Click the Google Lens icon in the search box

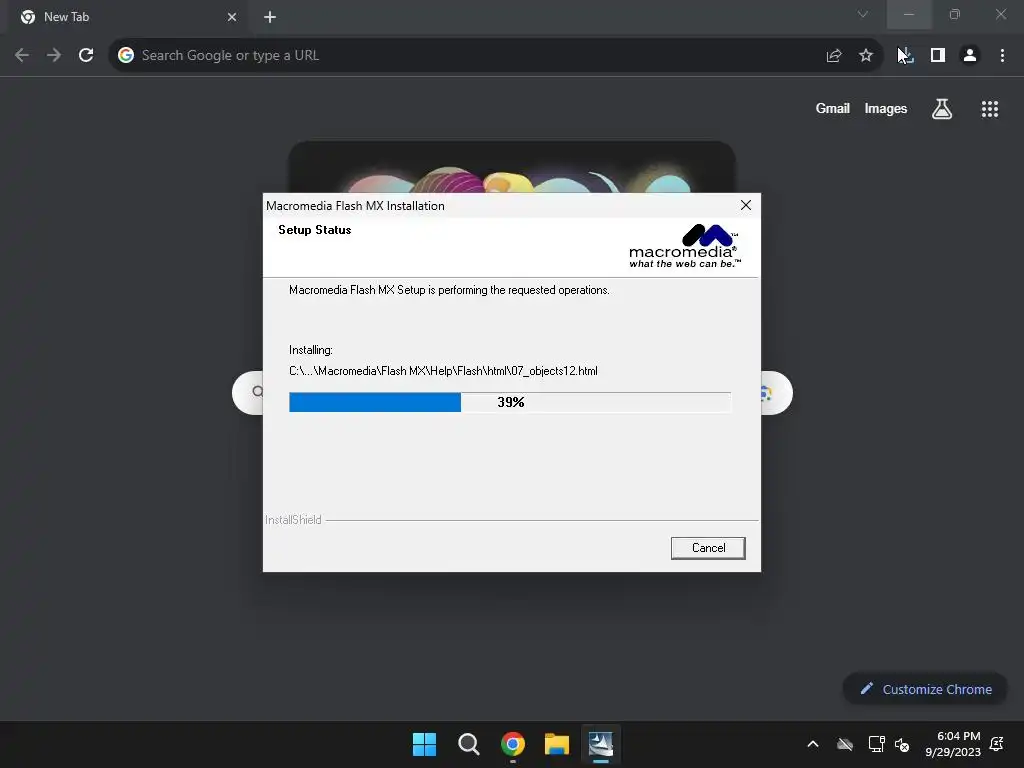click(766, 393)
